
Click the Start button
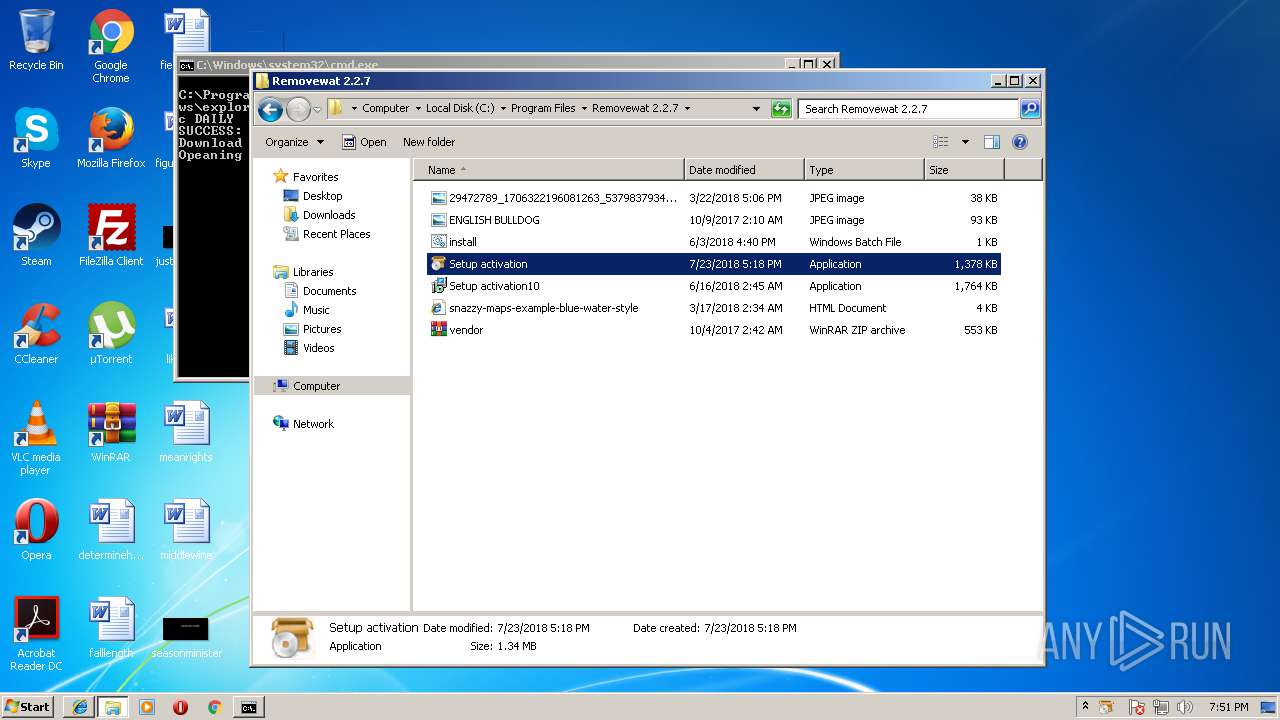tap(28, 707)
